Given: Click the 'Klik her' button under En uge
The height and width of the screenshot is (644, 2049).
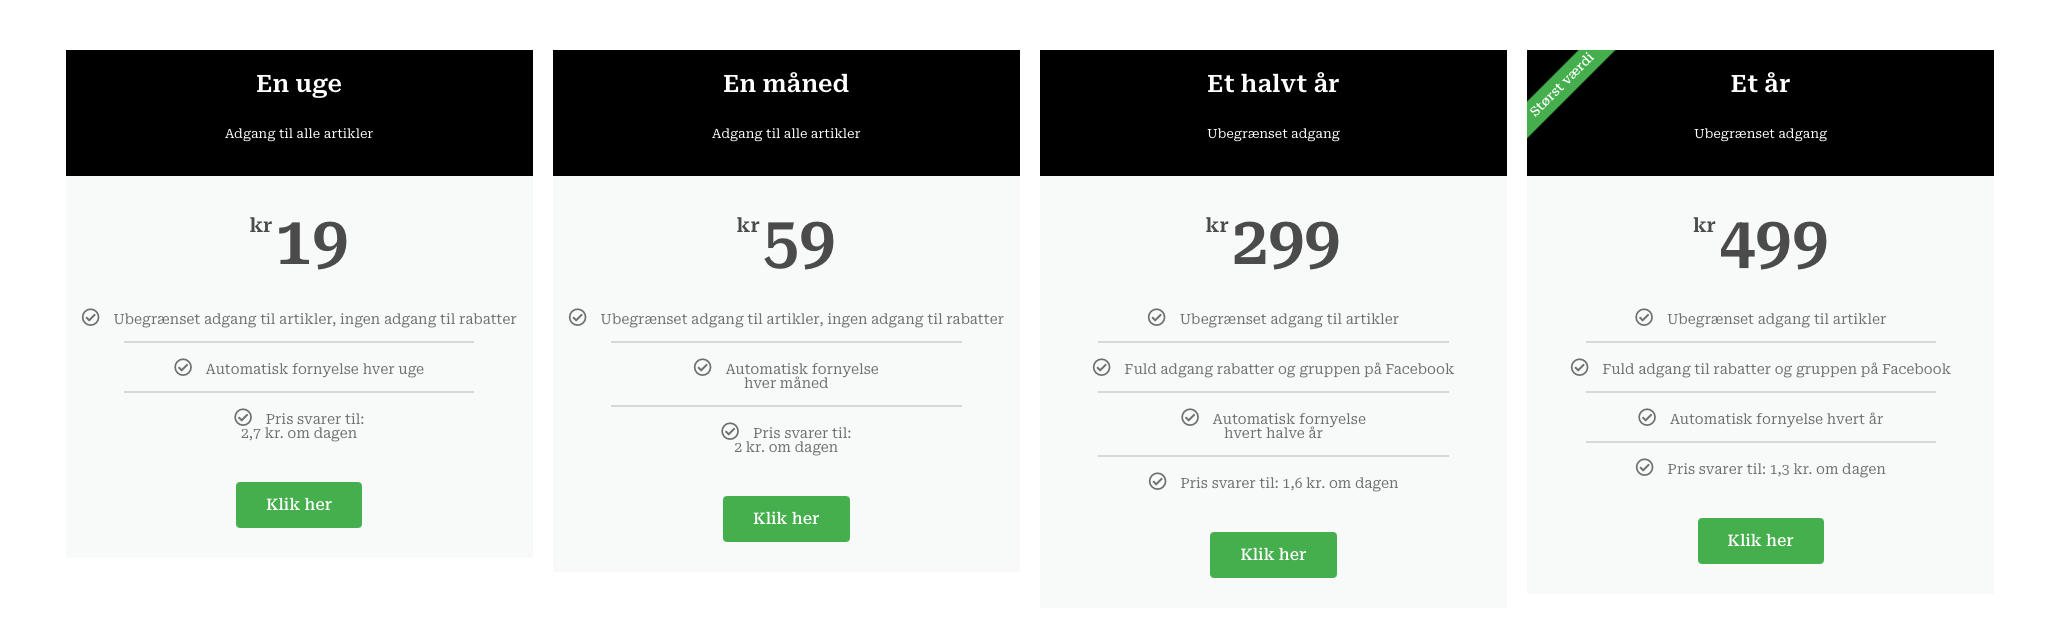Looking at the screenshot, I should 298,505.
